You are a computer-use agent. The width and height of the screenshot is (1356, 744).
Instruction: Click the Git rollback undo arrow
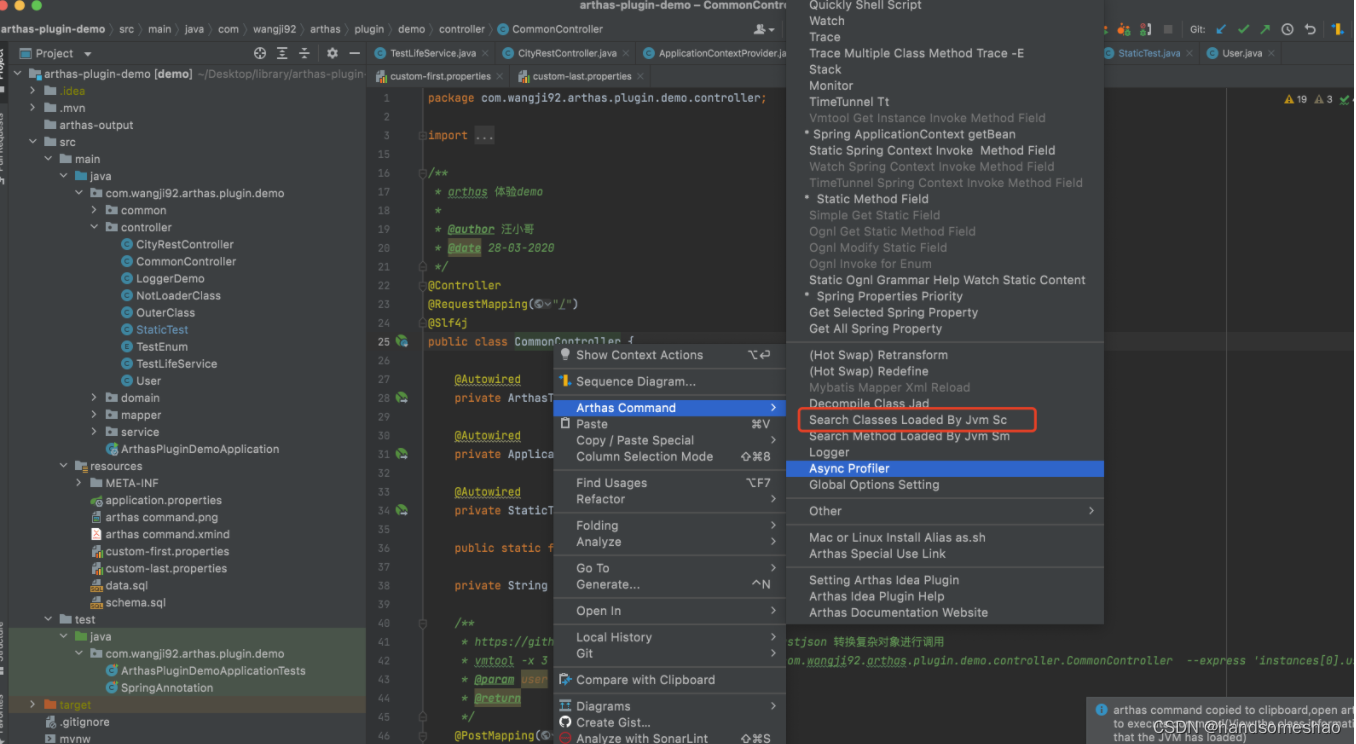pyautogui.click(x=1310, y=29)
